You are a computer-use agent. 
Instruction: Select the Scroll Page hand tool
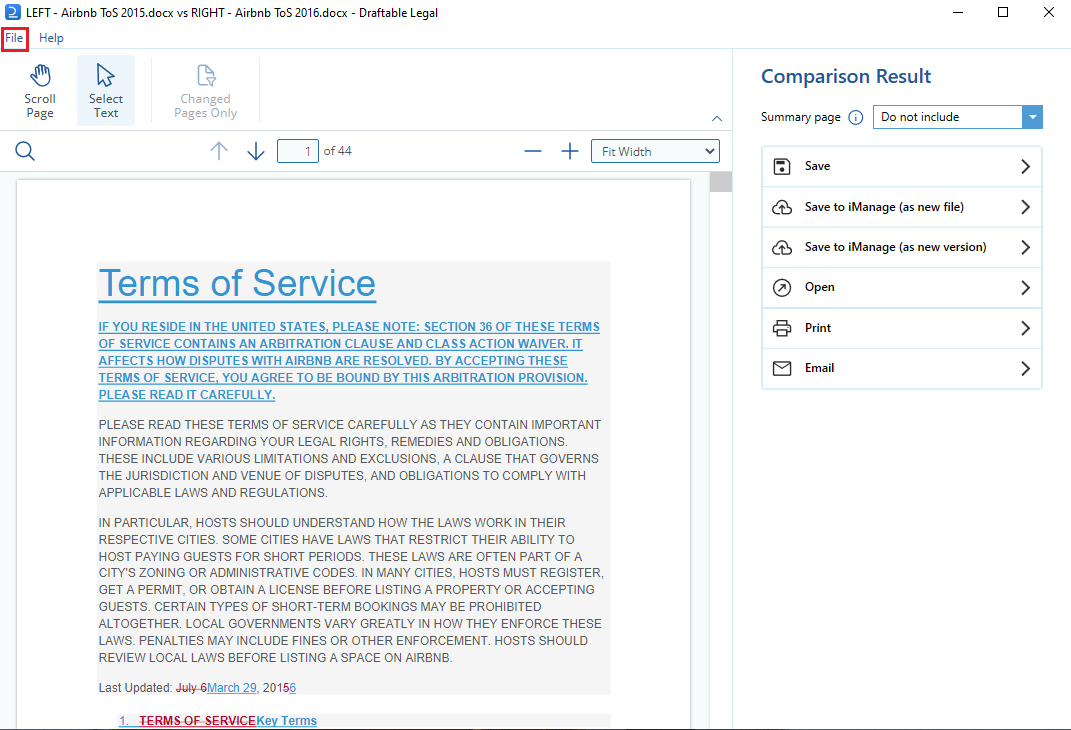pyautogui.click(x=40, y=92)
